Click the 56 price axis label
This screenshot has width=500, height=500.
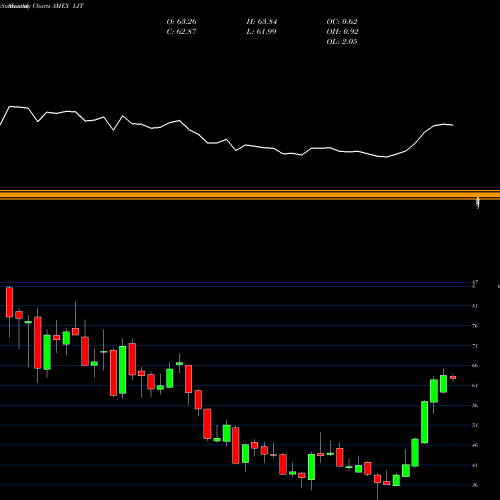[x=475, y=405]
